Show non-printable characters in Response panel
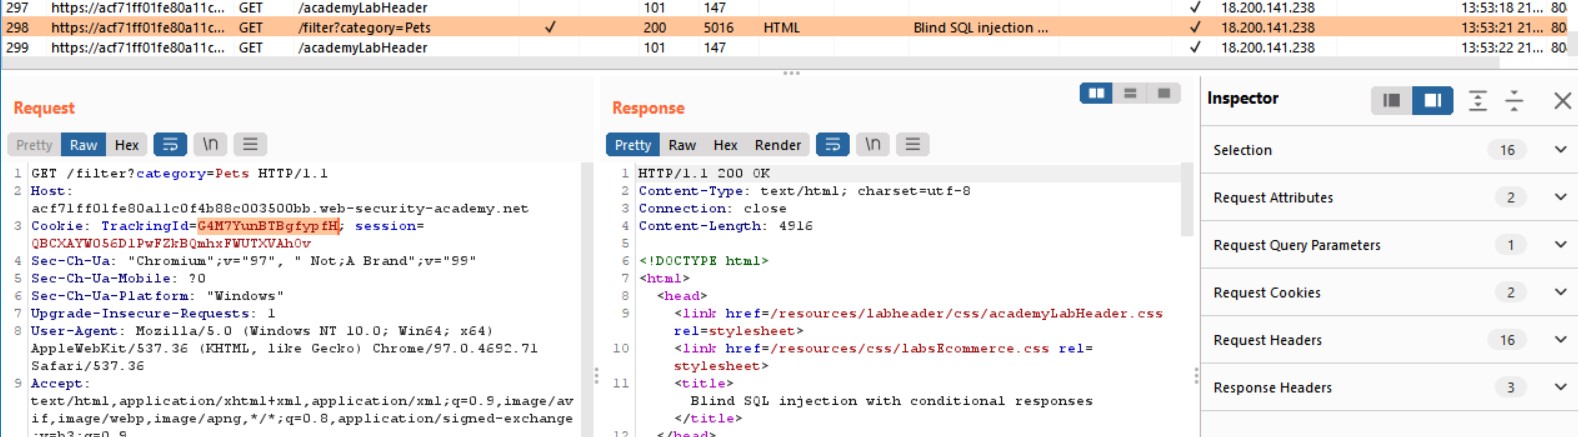 [872, 145]
